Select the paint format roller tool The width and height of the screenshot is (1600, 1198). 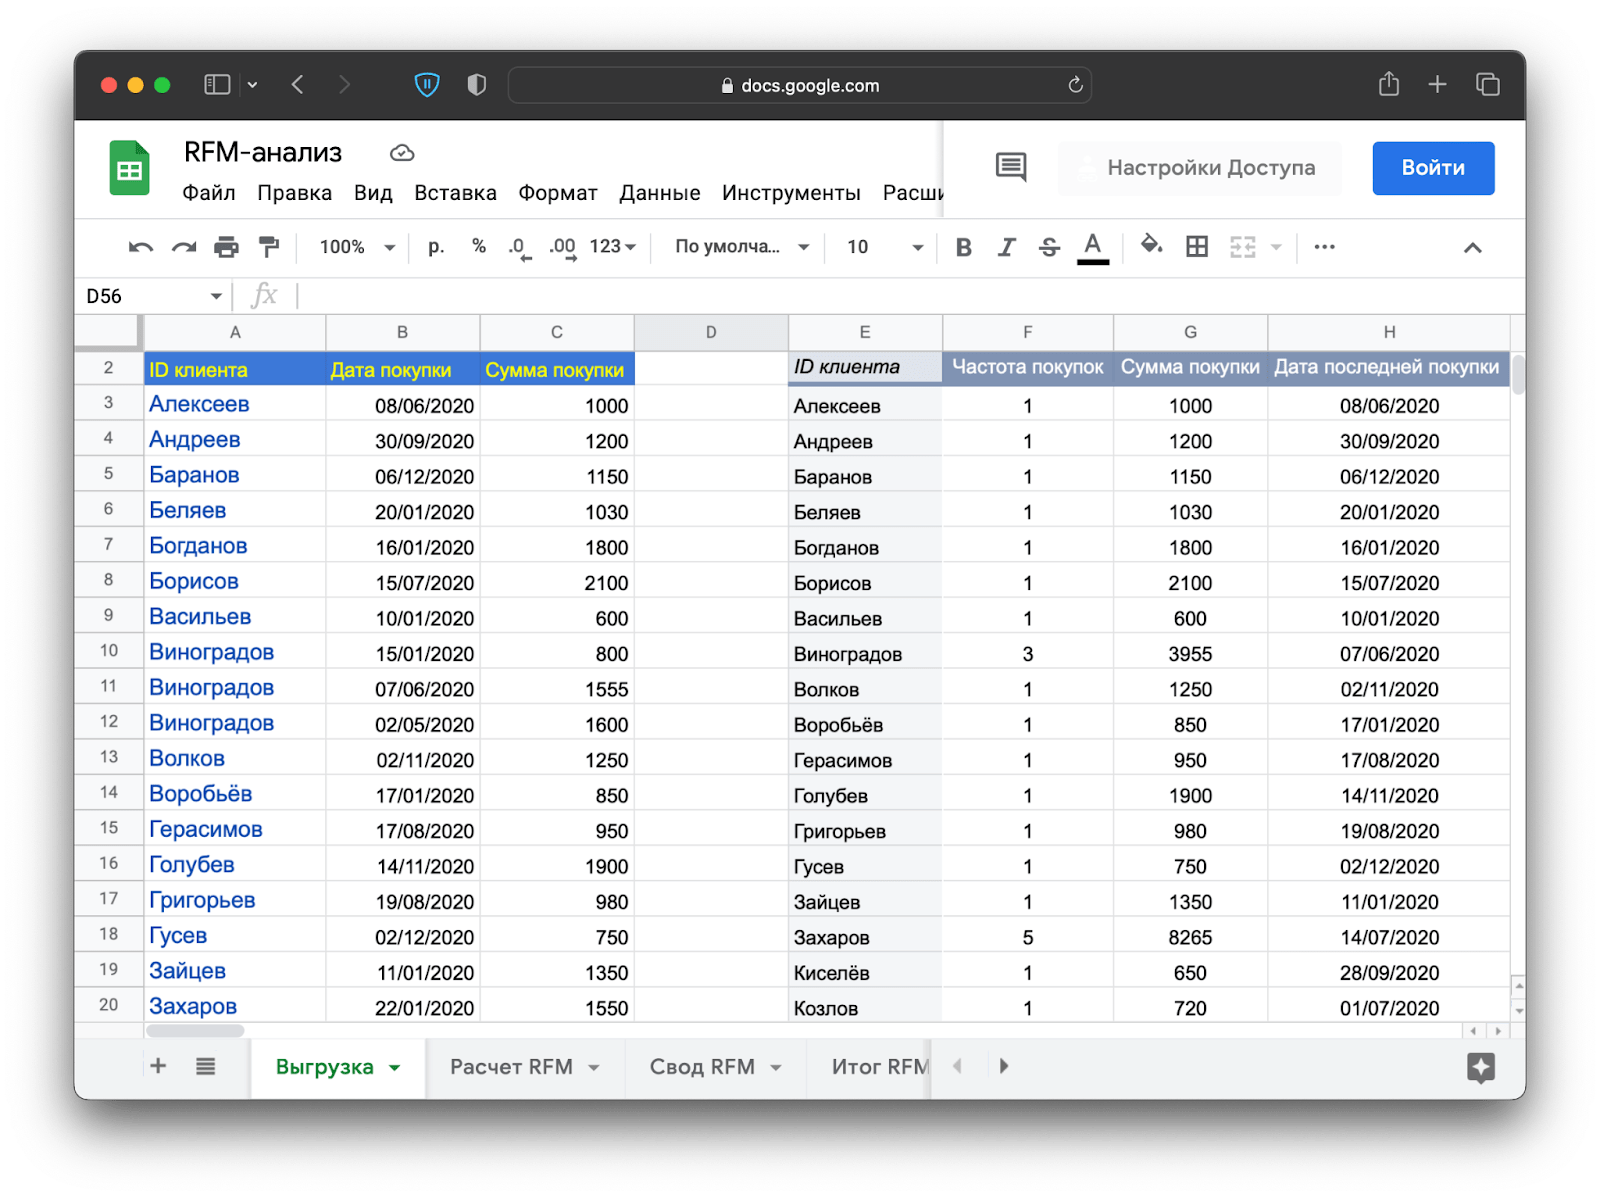click(x=268, y=247)
